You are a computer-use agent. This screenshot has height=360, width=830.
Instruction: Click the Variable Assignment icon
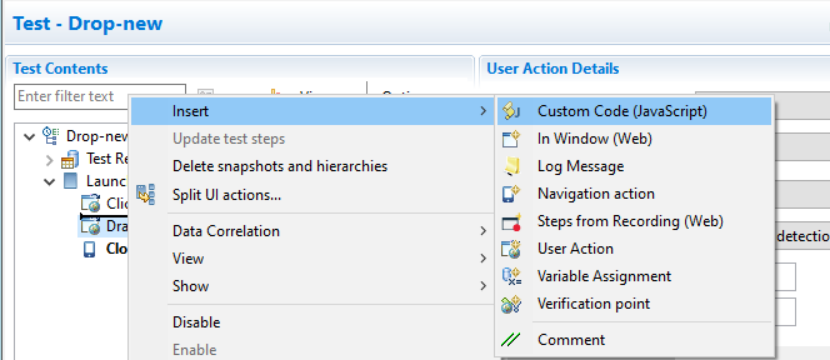[511, 276]
